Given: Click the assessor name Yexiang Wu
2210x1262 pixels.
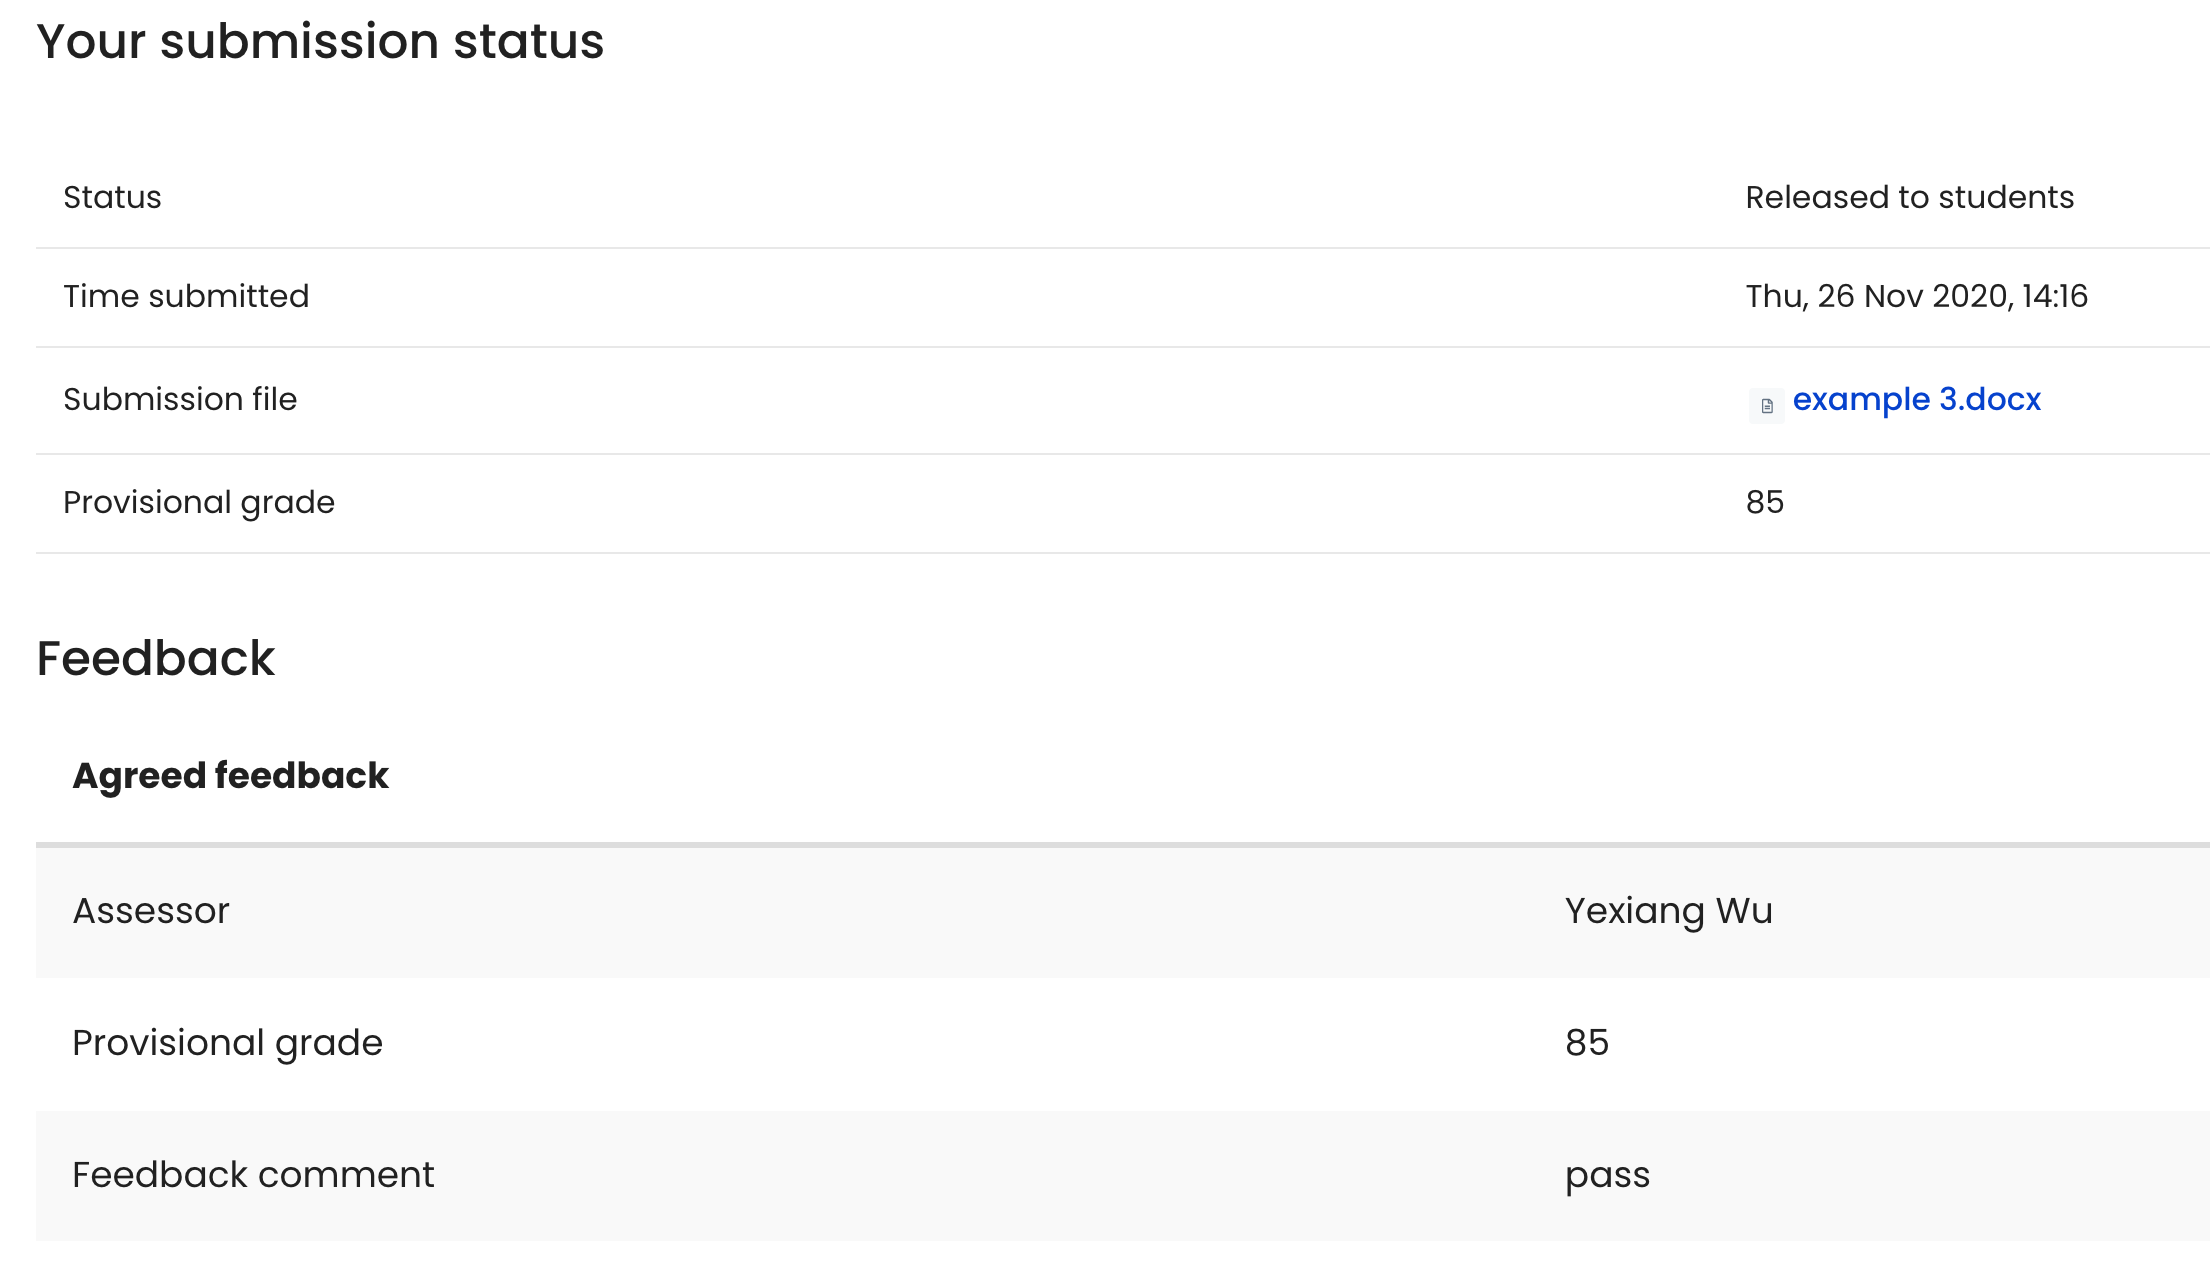Looking at the screenshot, I should point(1668,911).
